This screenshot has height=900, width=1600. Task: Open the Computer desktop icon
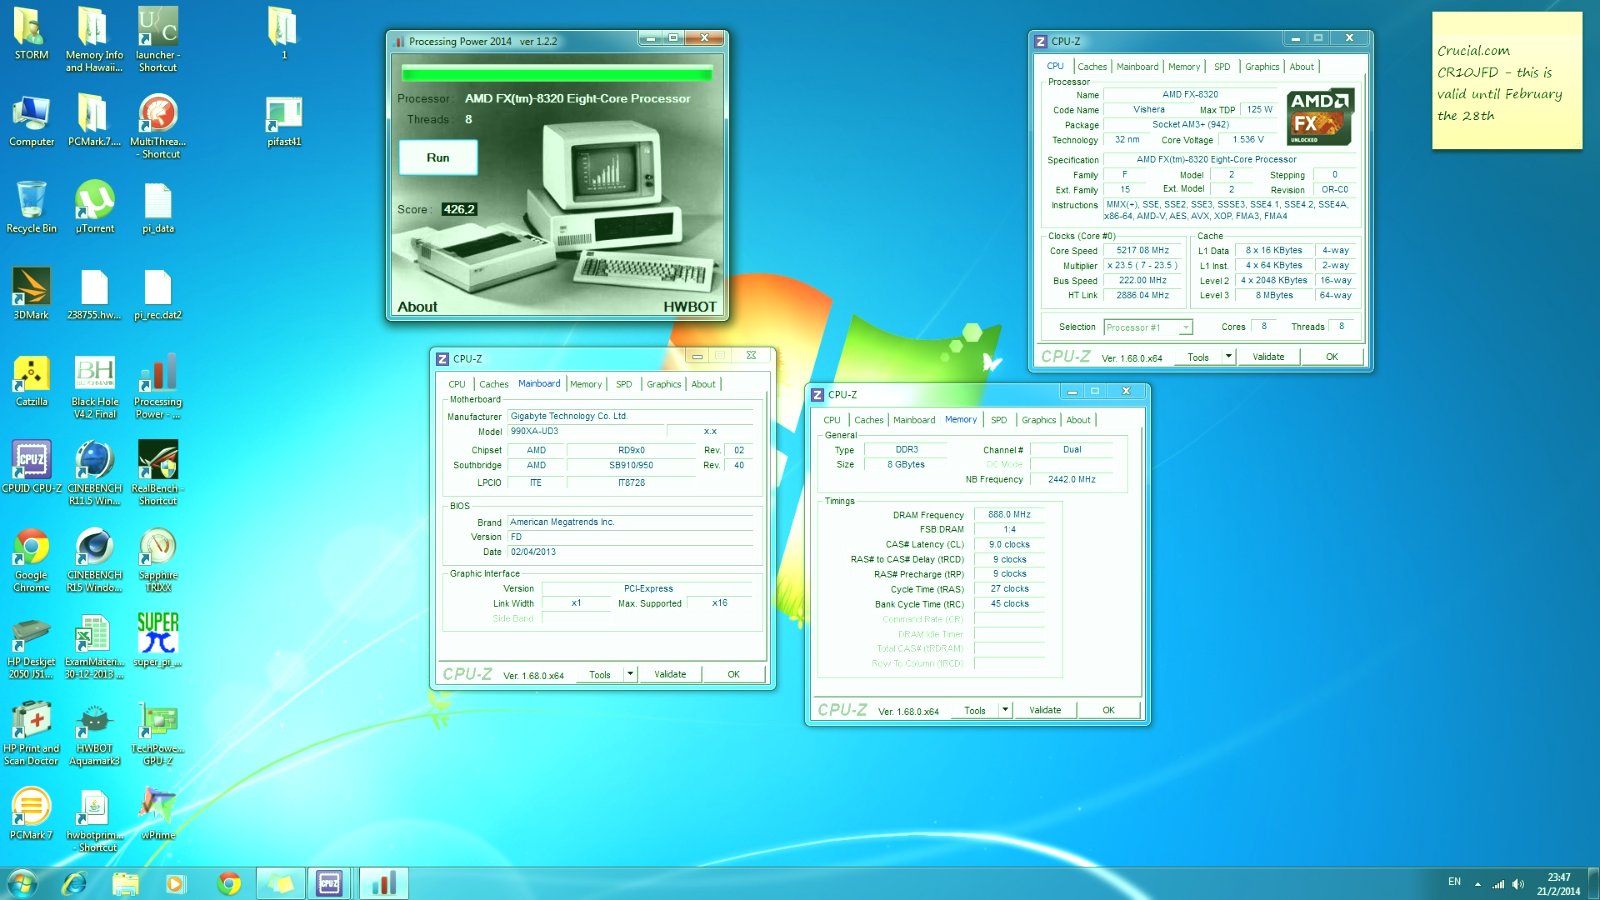pos(31,121)
